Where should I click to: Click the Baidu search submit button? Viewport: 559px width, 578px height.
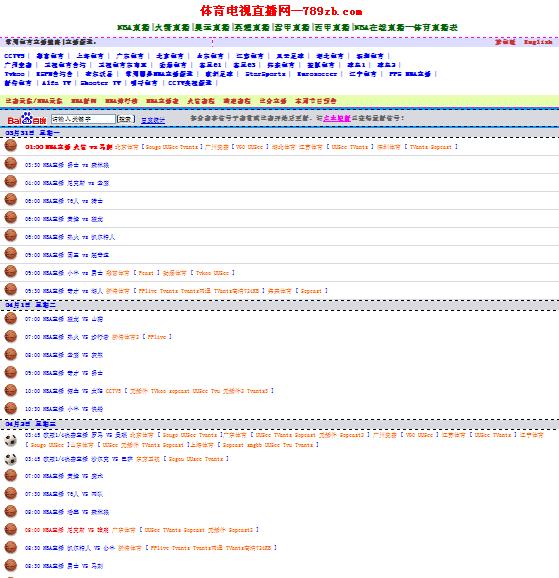point(125,119)
